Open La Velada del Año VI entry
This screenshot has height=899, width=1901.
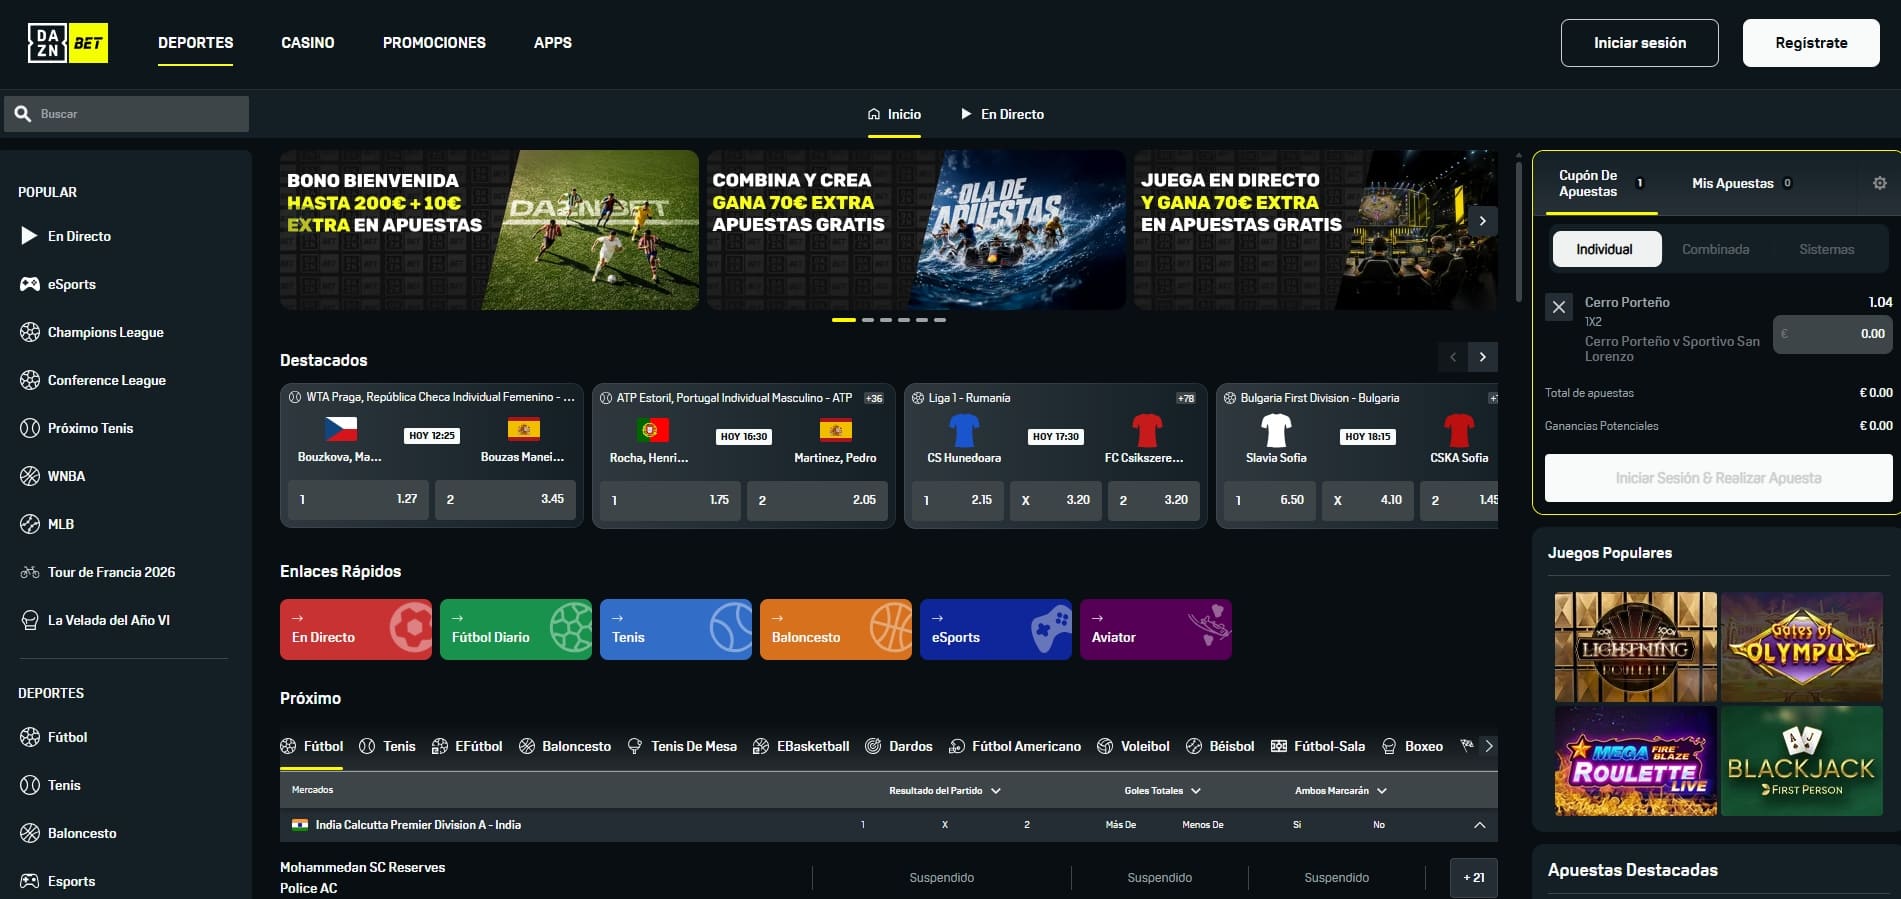coord(108,620)
